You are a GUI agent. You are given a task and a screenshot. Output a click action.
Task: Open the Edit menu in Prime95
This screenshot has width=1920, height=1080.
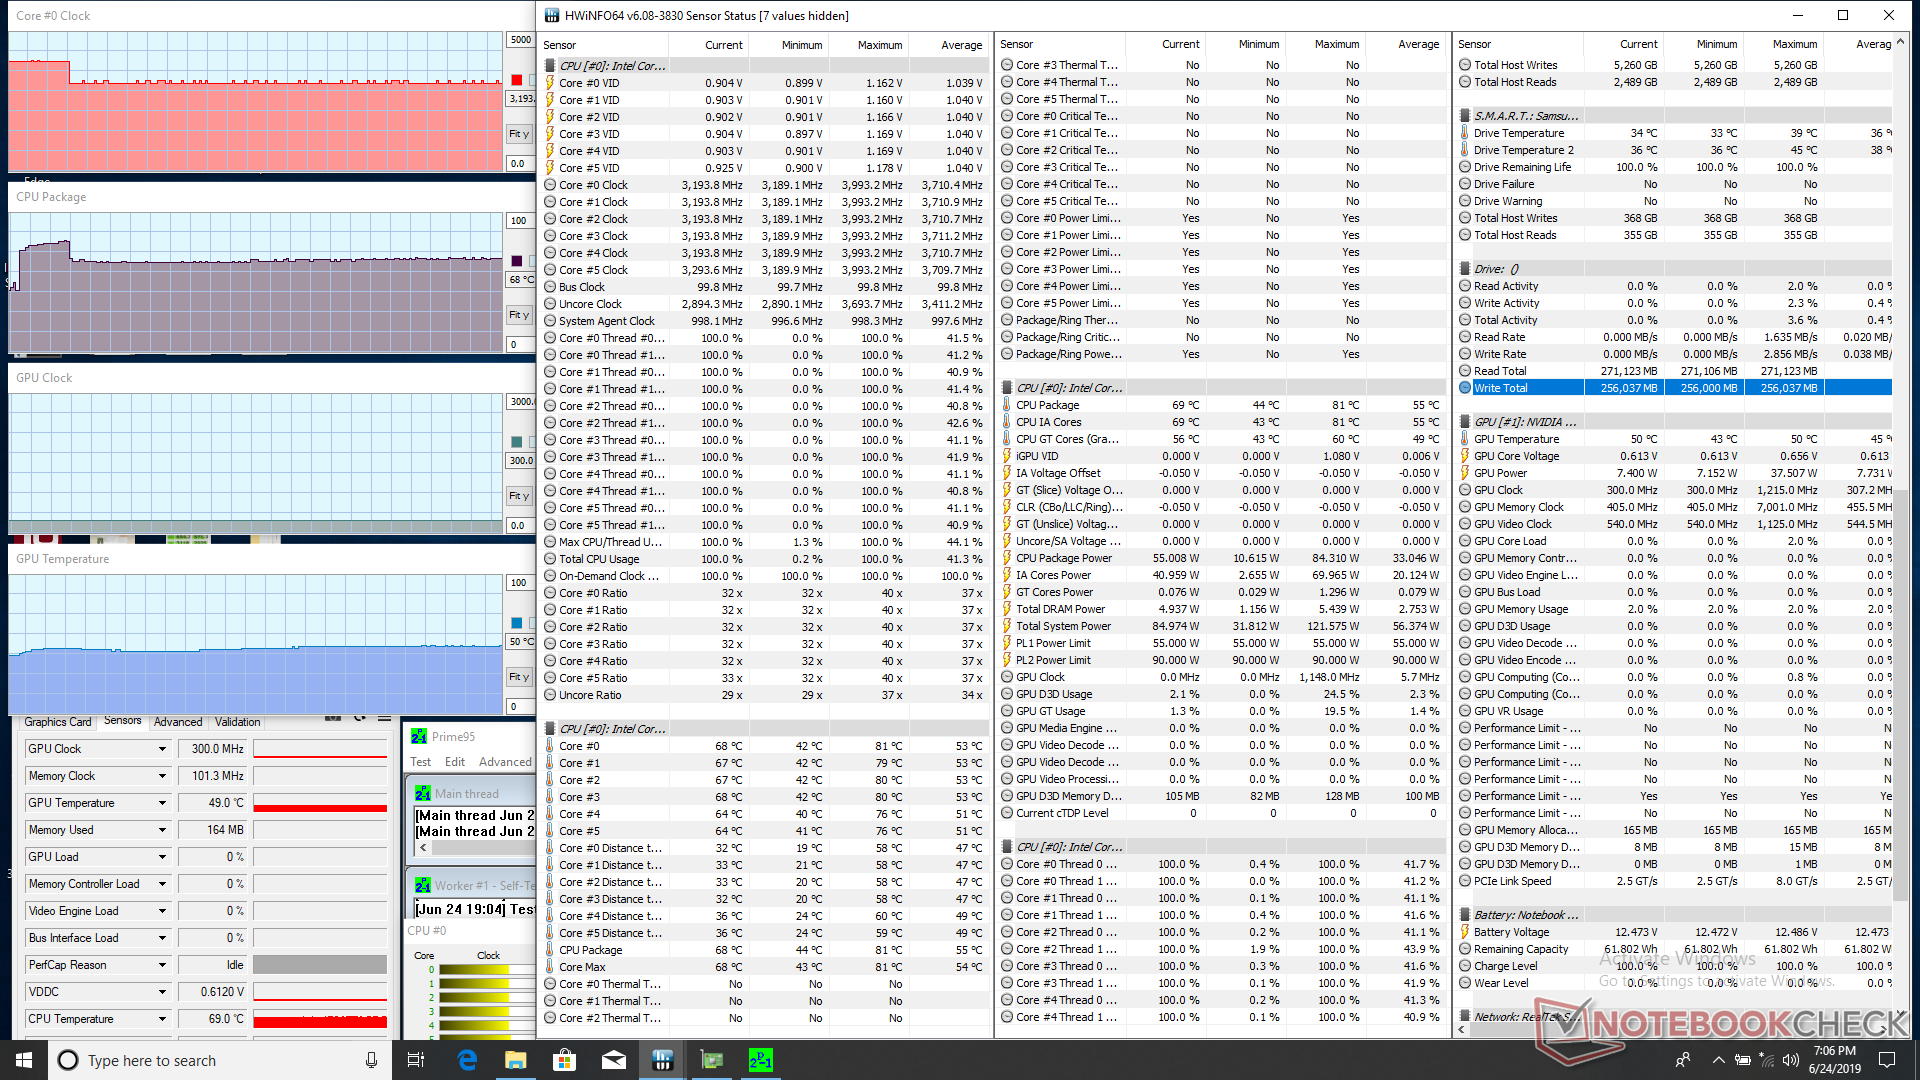click(455, 762)
